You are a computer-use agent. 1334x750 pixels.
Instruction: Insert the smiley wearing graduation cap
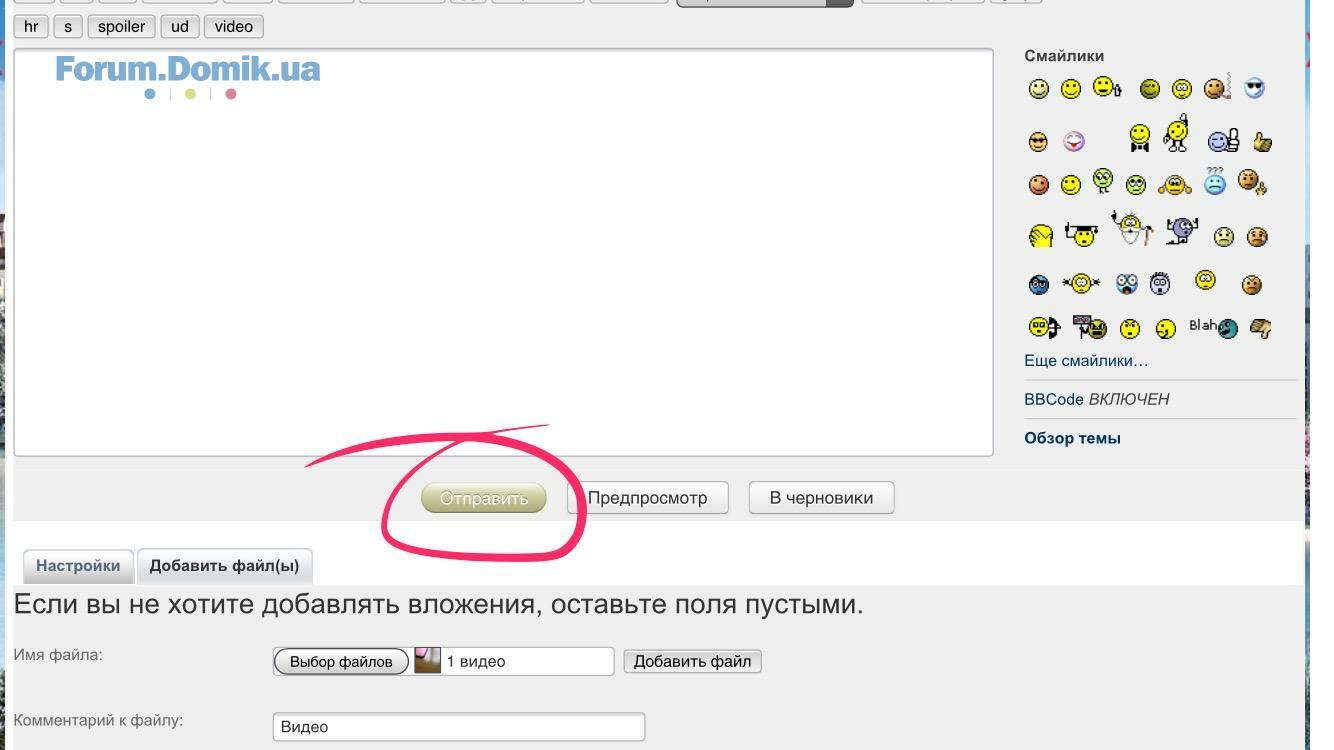(1081, 235)
